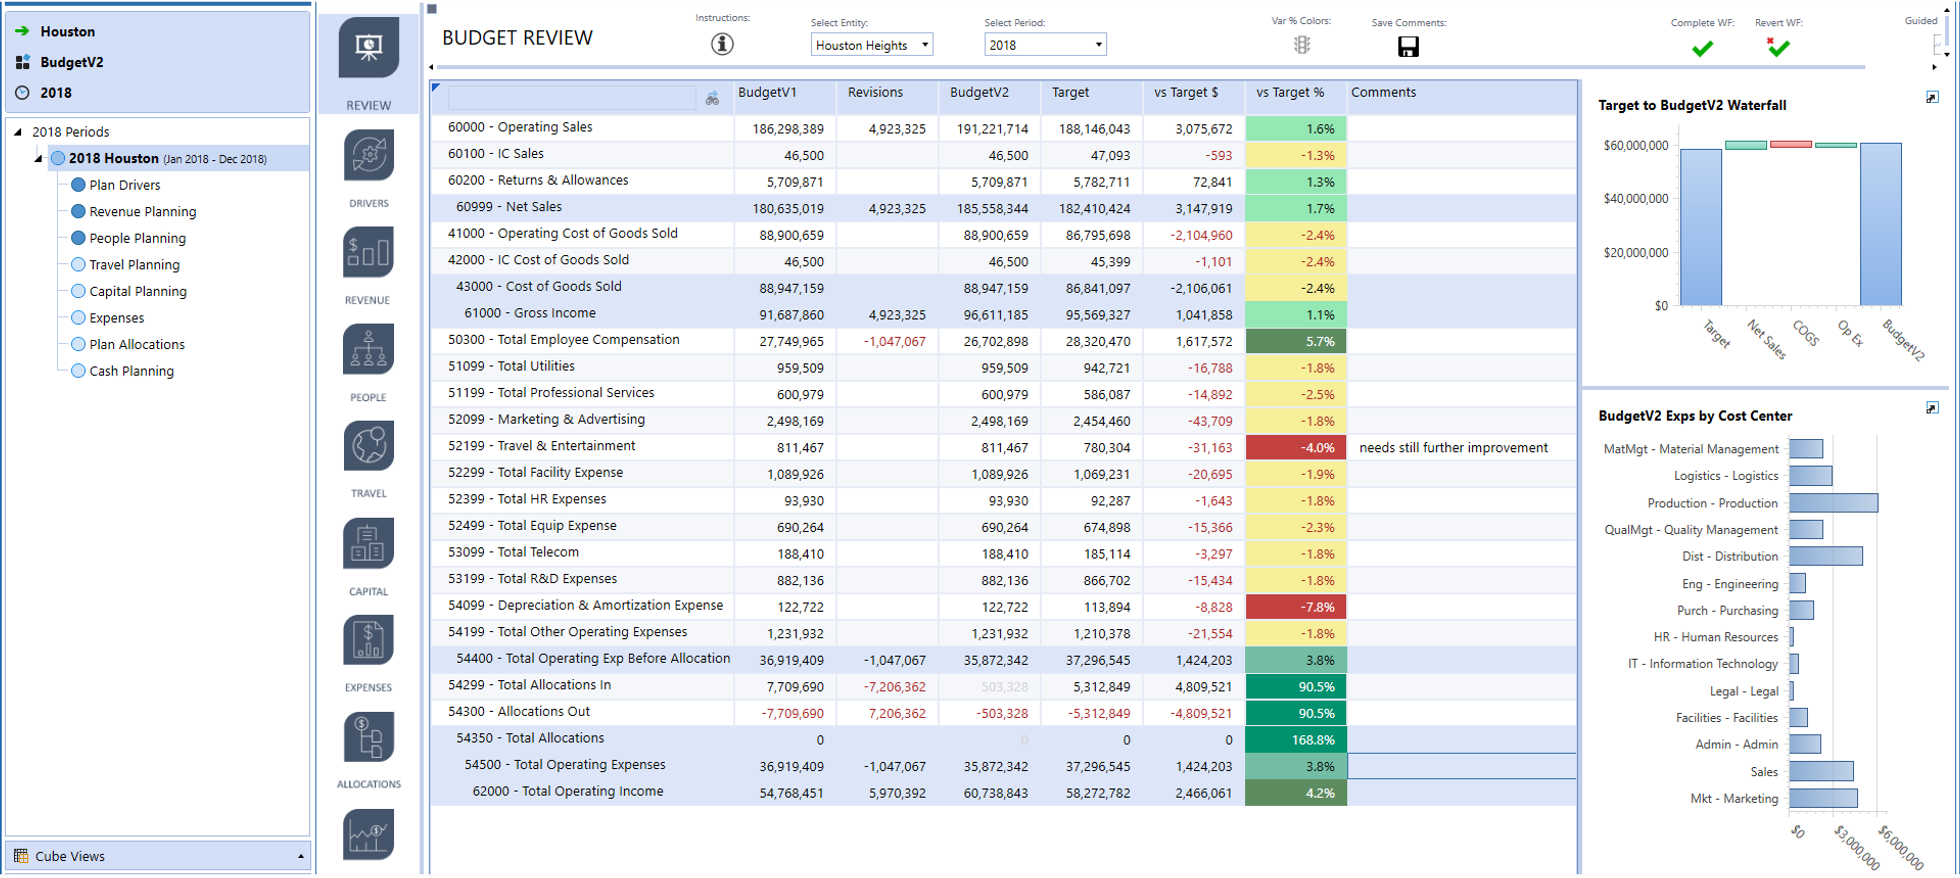1960x878 pixels.
Task: Click the red -7.8% Depreciation variance cell
Action: point(1295,607)
